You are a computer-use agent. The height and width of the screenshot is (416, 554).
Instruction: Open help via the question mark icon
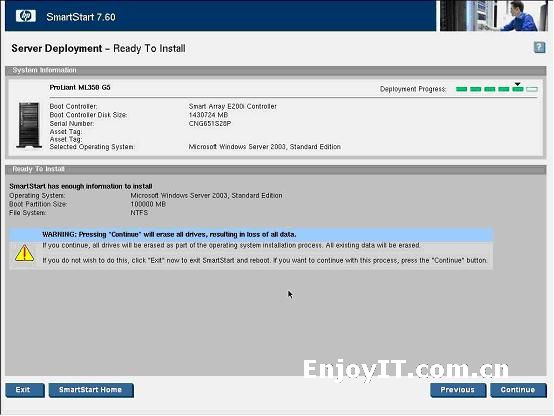[x=539, y=47]
